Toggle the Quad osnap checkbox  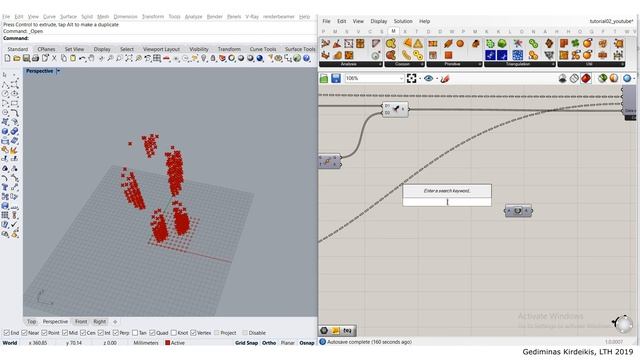(x=152, y=333)
